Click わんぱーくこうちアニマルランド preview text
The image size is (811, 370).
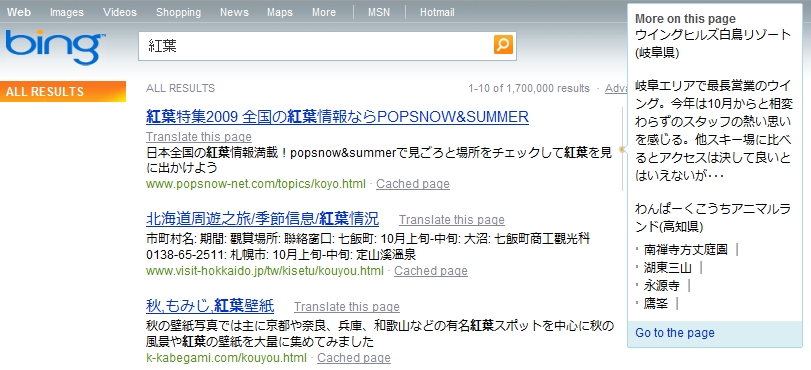pyautogui.click(x=713, y=218)
